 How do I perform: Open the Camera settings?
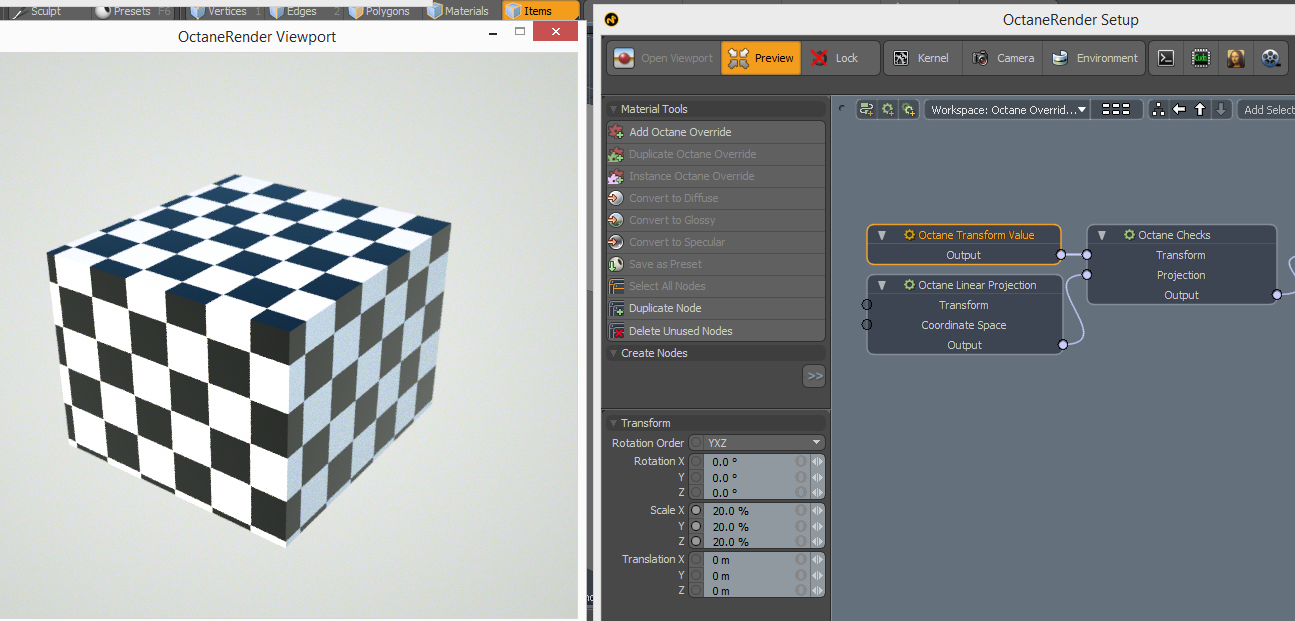pyautogui.click(x=1003, y=58)
